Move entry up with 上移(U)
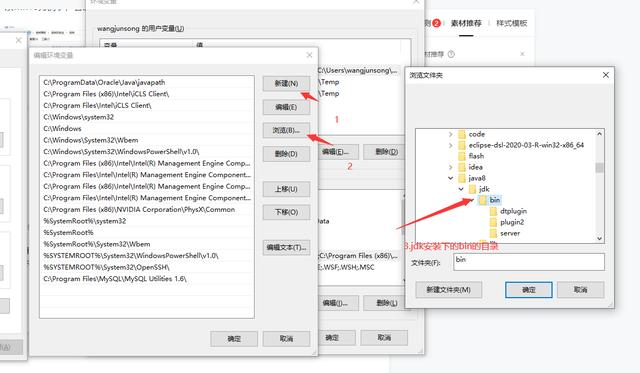The width and height of the screenshot is (640, 373). (x=286, y=189)
